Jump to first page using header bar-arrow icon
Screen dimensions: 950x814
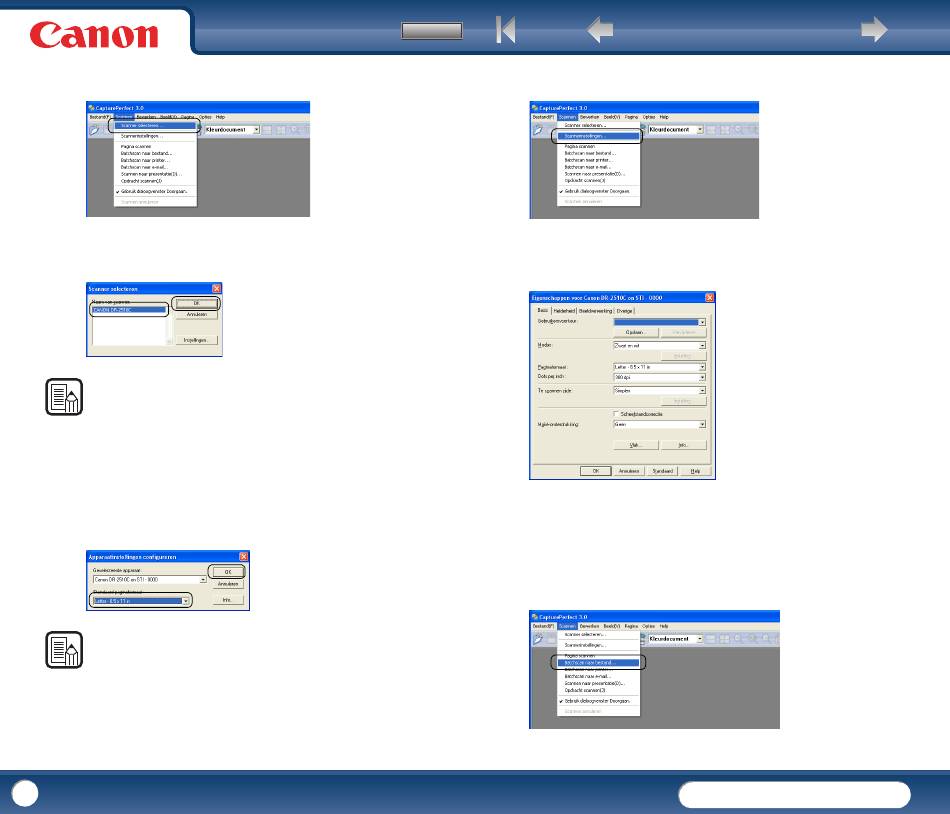point(505,29)
